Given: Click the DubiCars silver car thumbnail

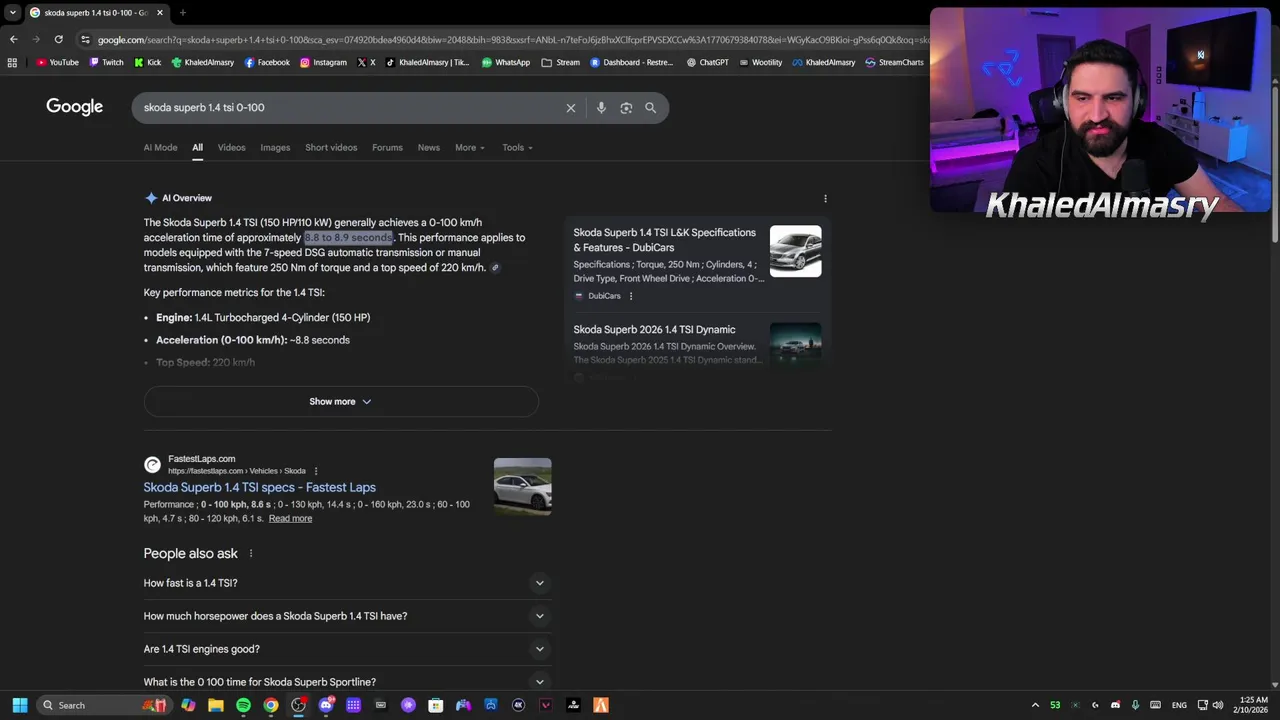Looking at the screenshot, I should [796, 251].
